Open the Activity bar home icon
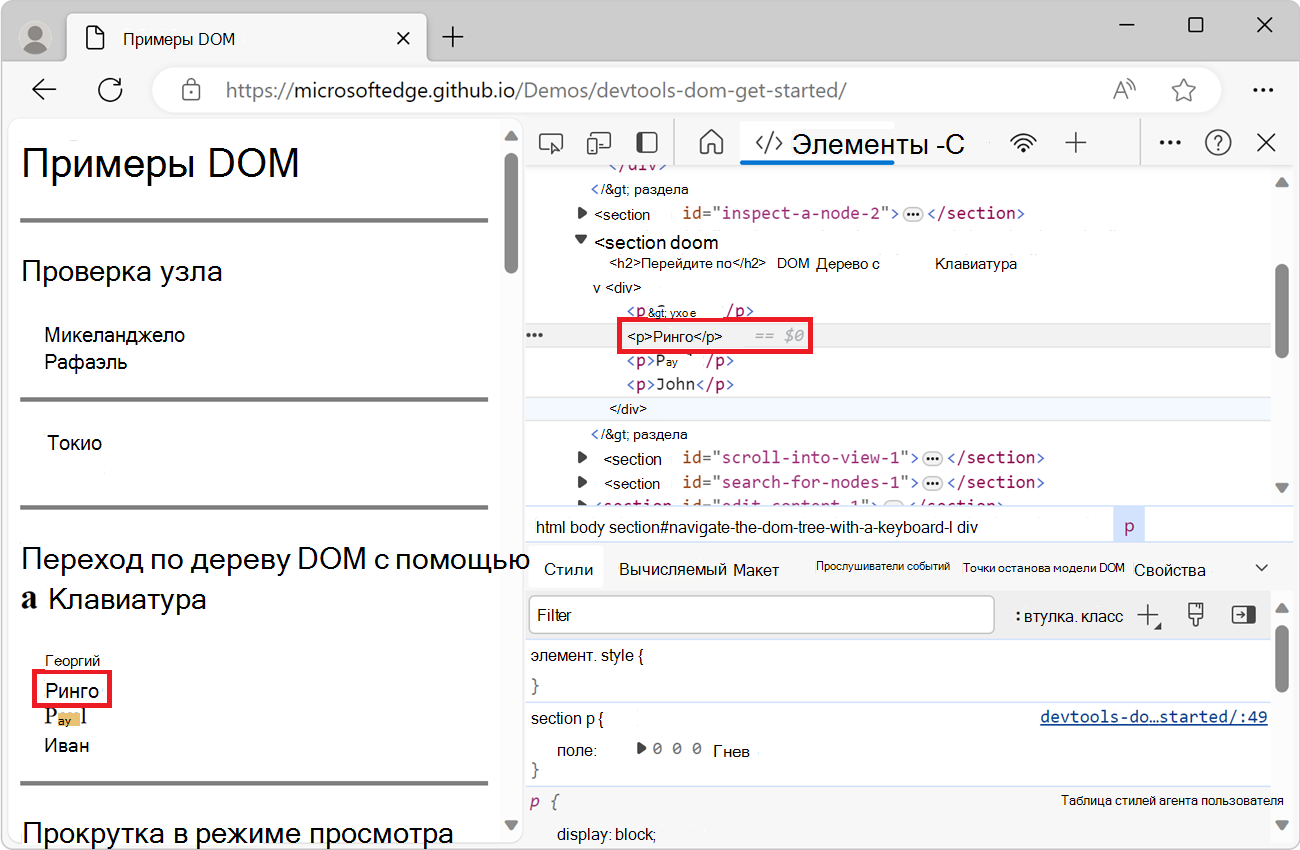The image size is (1300, 850). pos(711,142)
